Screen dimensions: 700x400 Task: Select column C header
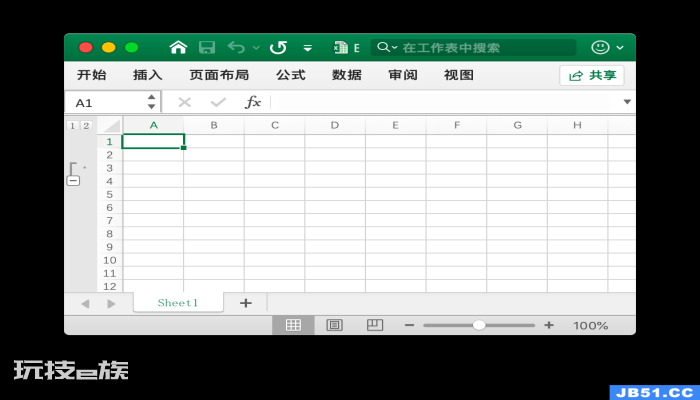[x=275, y=125]
